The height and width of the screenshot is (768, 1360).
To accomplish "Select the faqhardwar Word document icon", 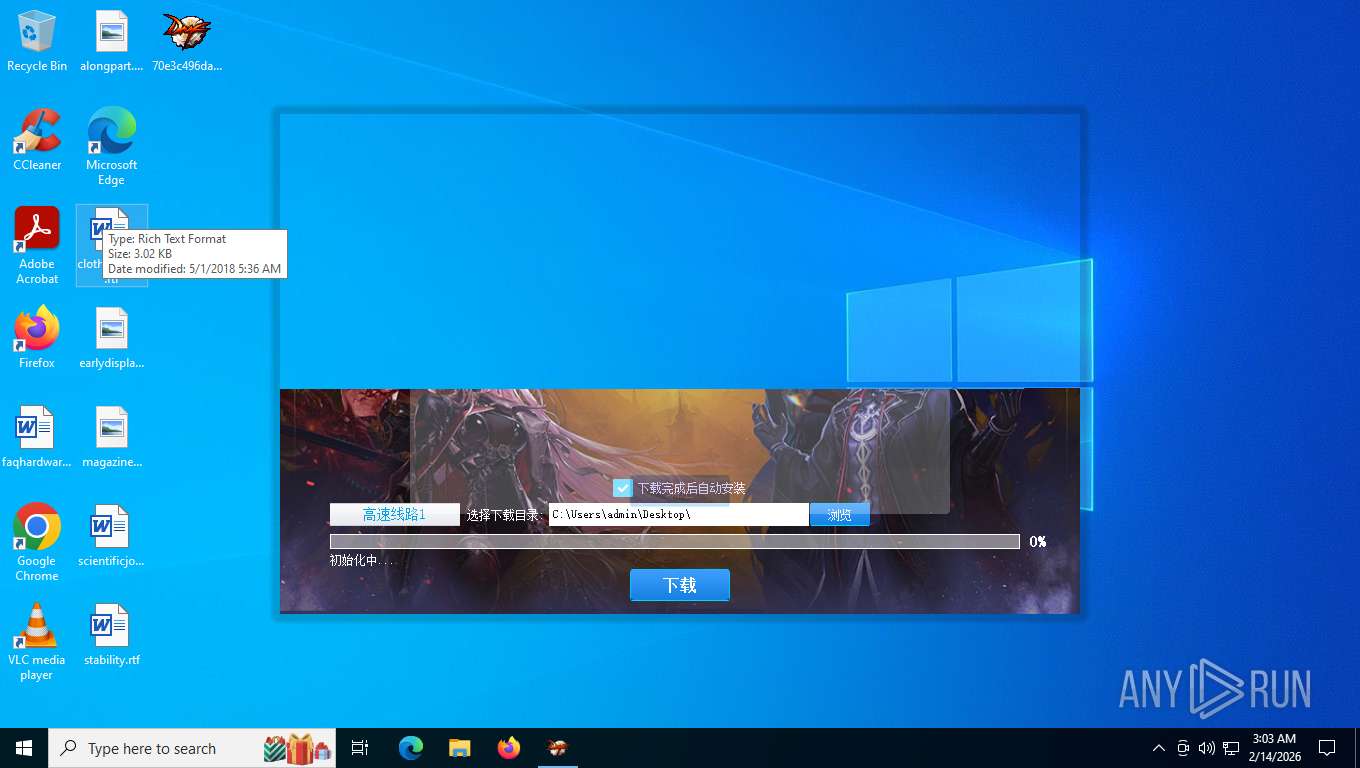I will coord(37,437).
